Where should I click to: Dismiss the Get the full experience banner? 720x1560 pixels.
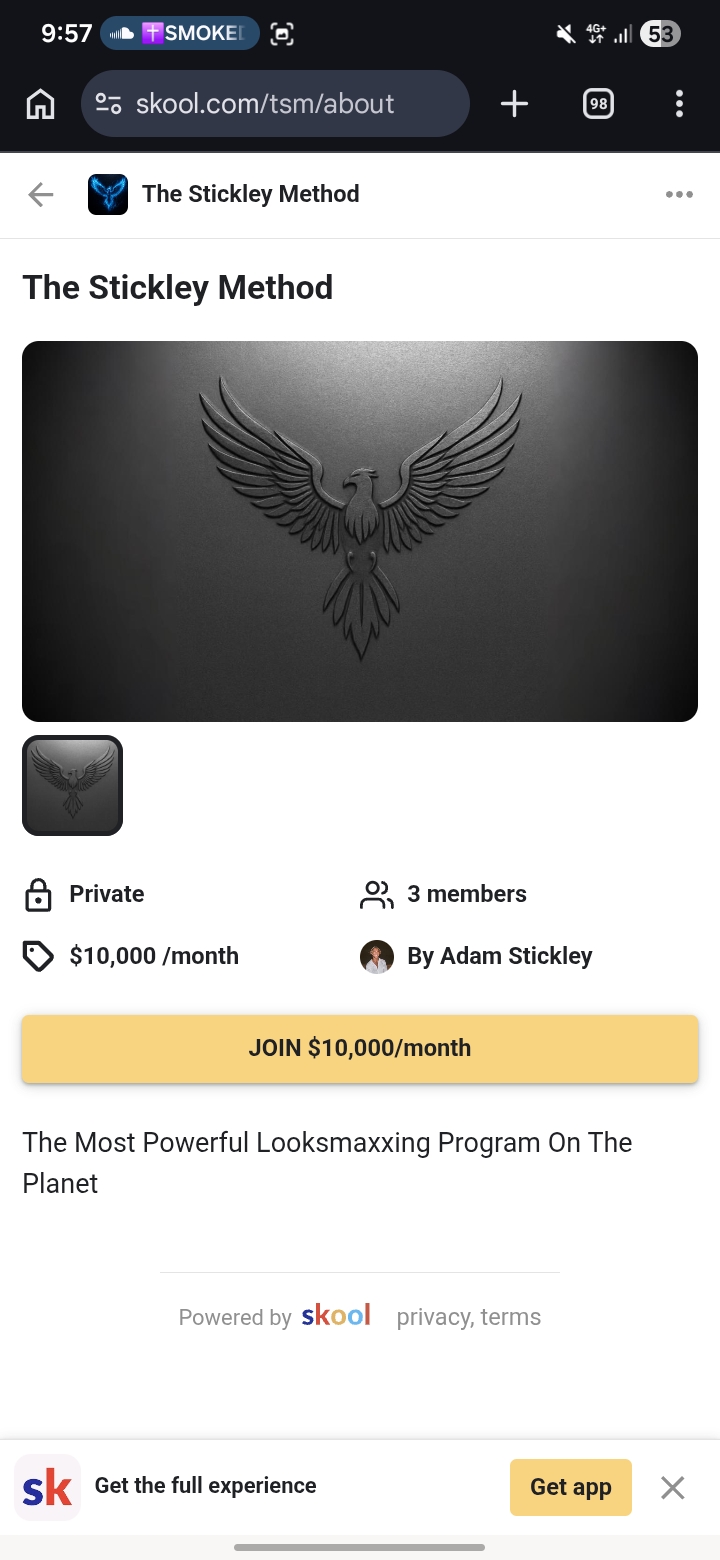coord(673,1487)
